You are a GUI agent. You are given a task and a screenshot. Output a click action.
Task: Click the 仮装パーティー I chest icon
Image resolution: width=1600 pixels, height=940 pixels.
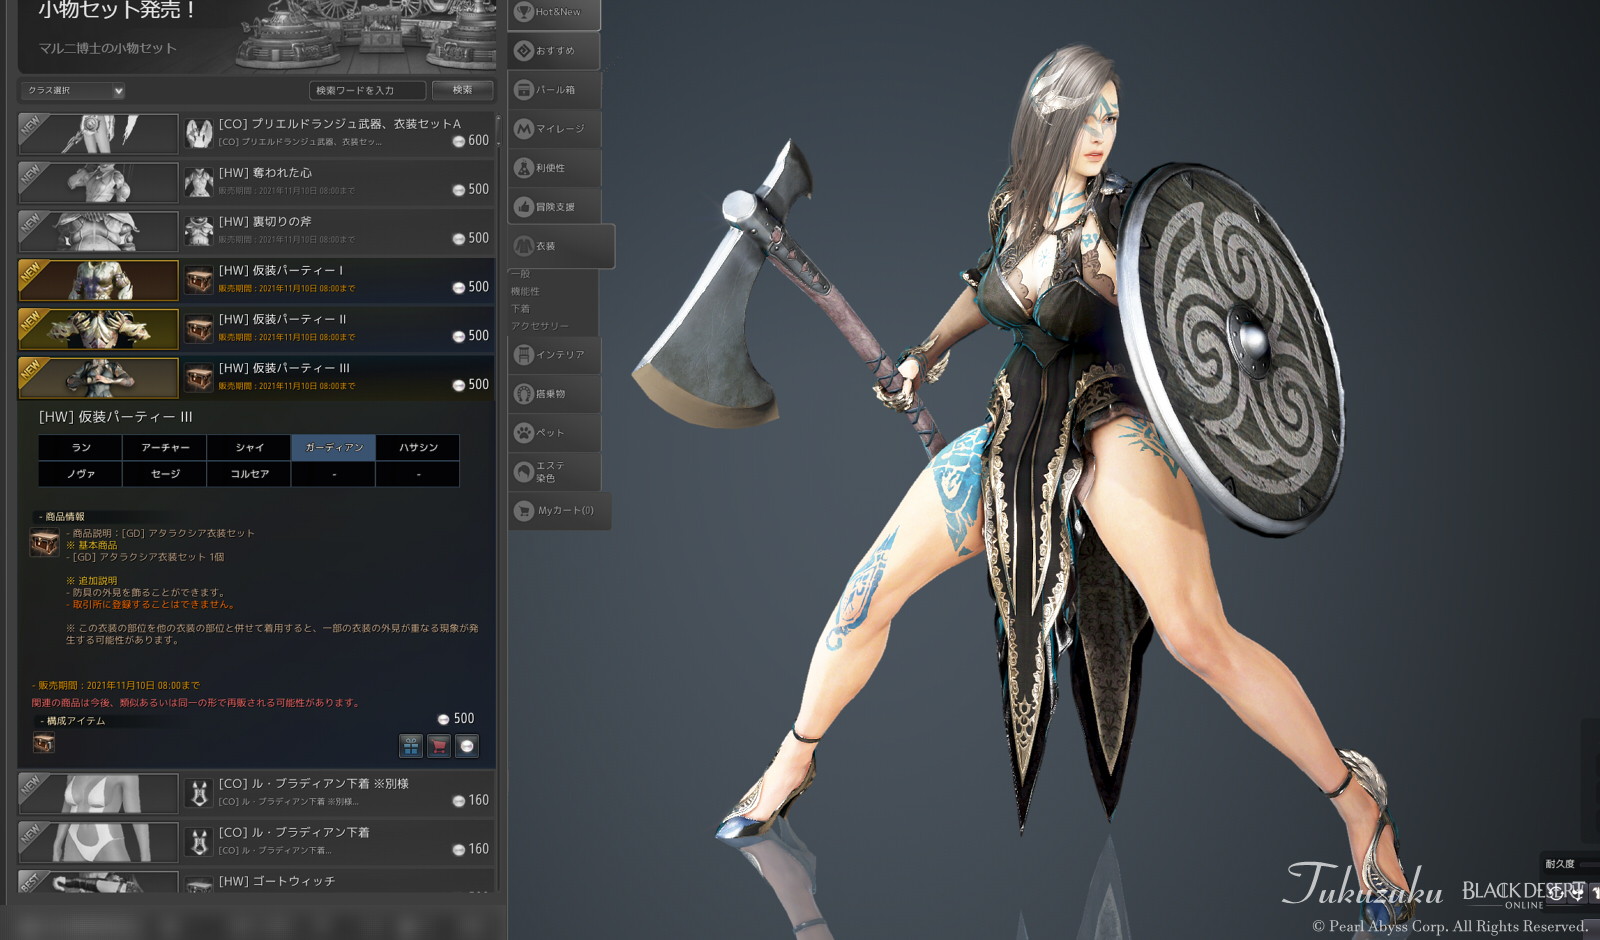point(199,280)
